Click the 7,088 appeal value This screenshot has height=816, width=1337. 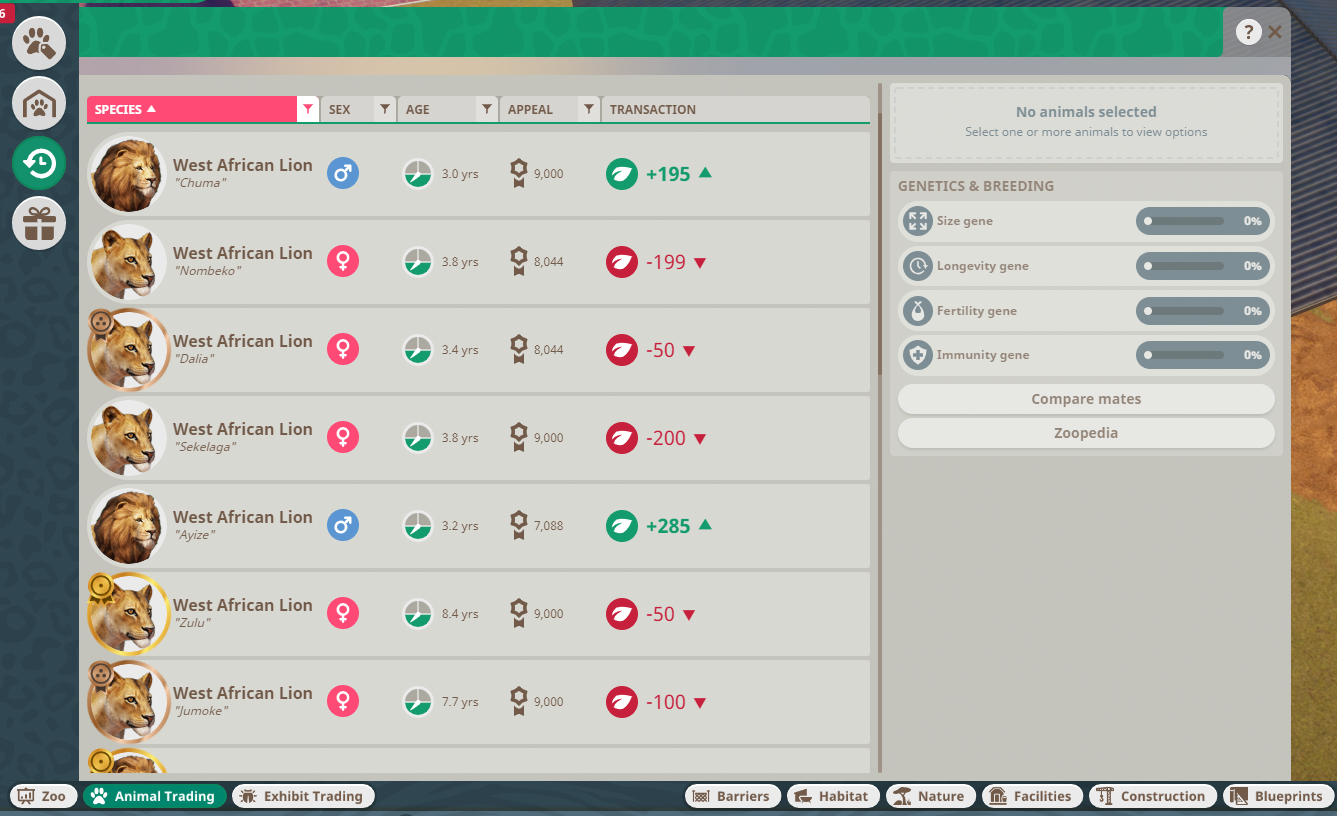[549, 526]
